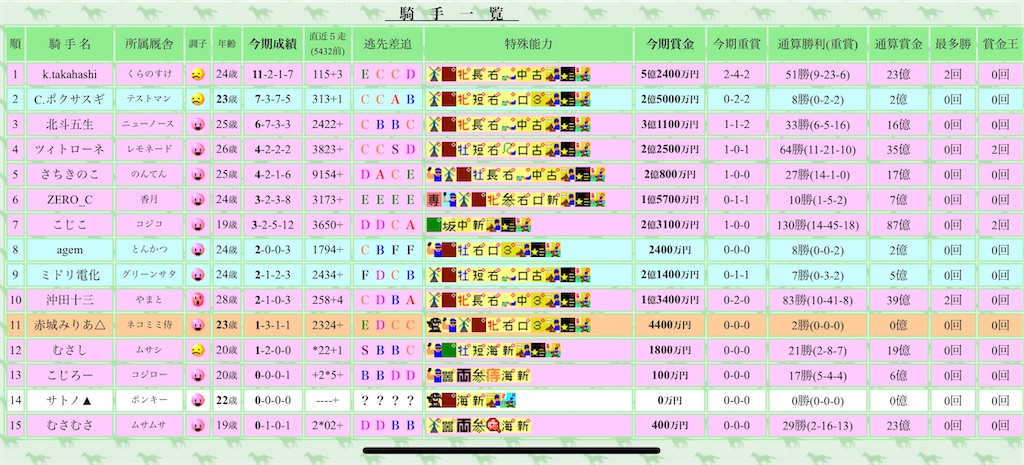The height and width of the screenshot is (465, 1024).
Task: Select jockey name ツィトローネ
Action: tap(69, 150)
